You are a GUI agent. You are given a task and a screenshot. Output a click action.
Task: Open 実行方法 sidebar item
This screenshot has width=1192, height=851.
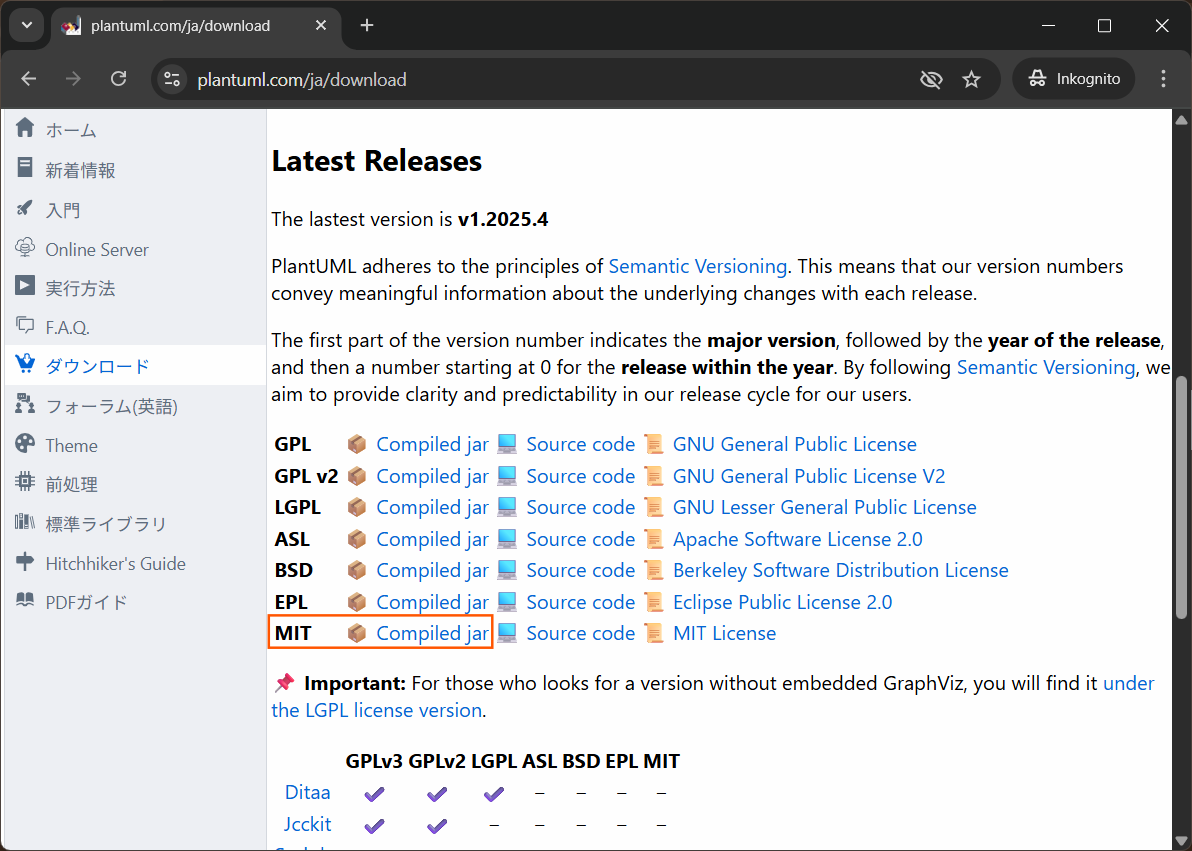point(81,288)
